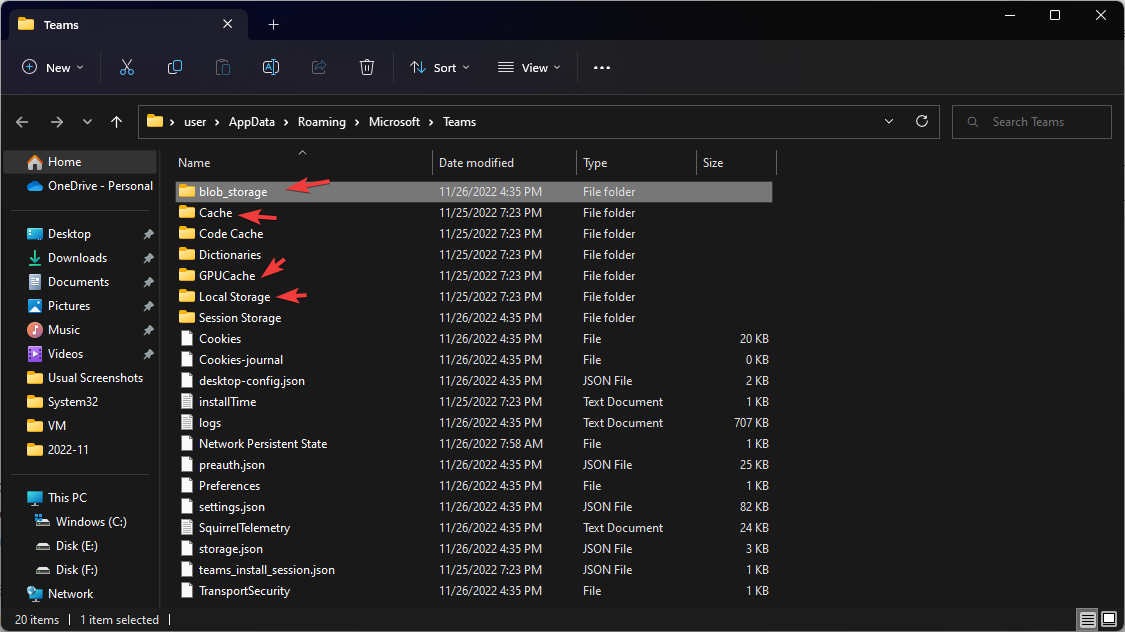
Task: Sort by Name column header
Action: pyautogui.click(x=303, y=163)
